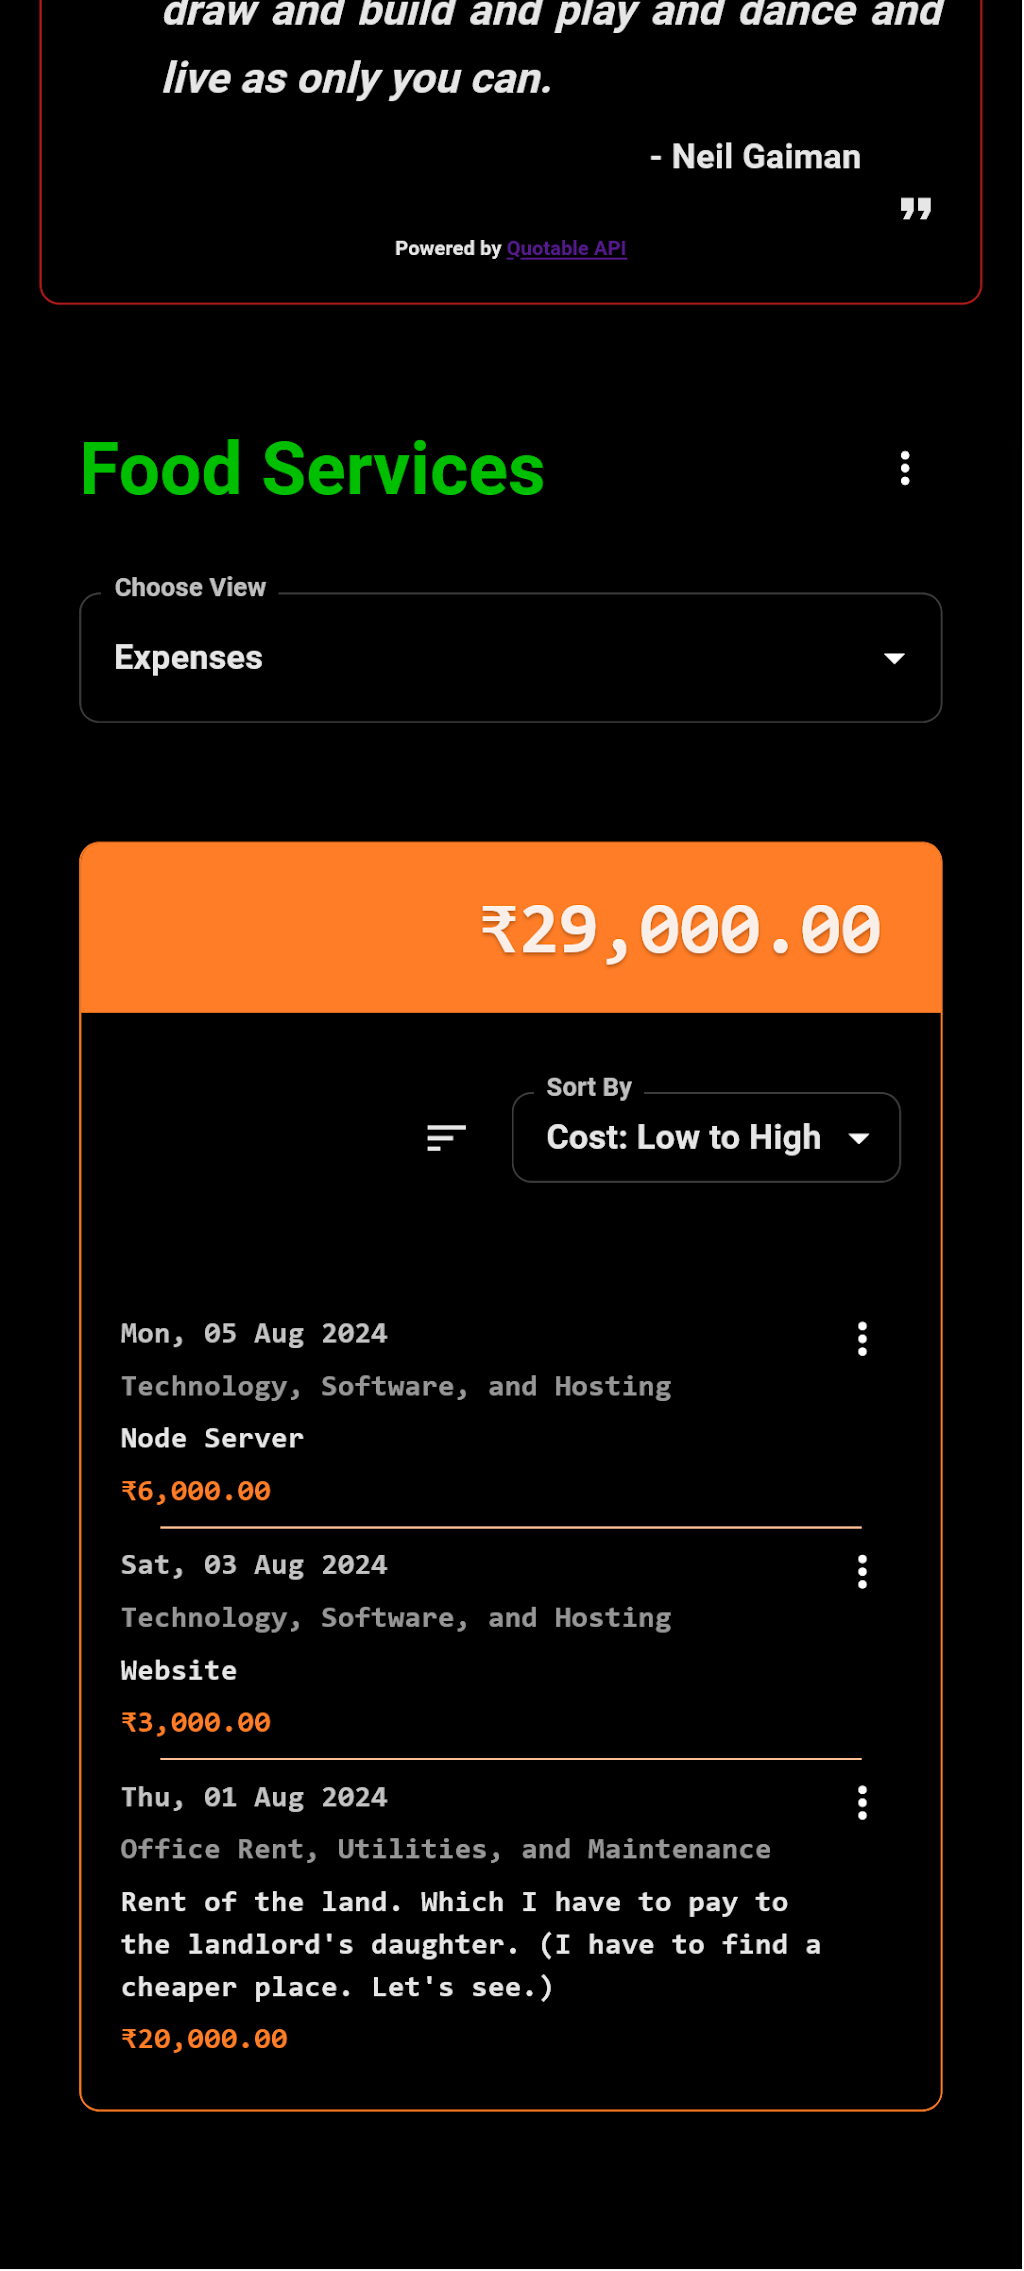Open the Food Services options menu

pyautogui.click(x=905, y=468)
